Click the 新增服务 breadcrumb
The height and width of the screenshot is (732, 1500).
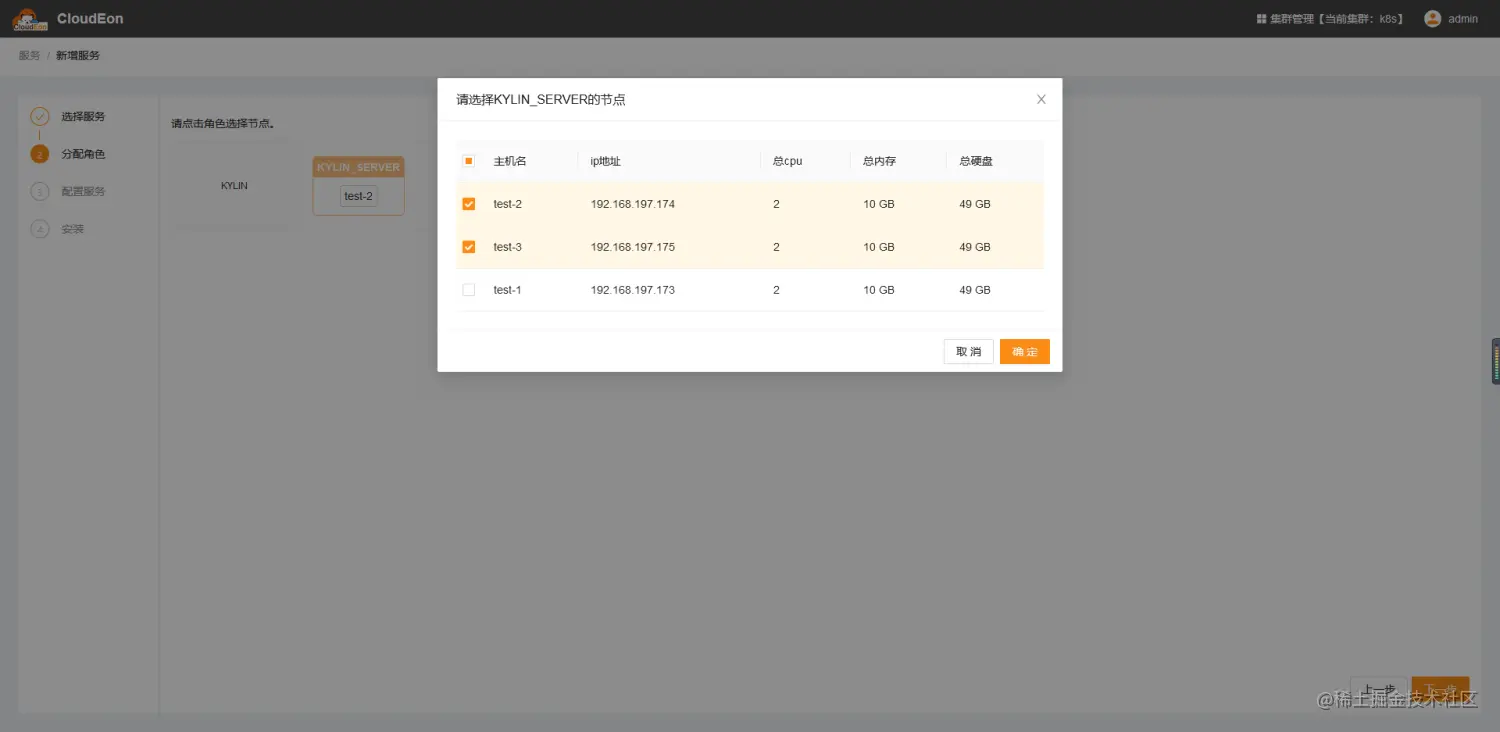78,55
